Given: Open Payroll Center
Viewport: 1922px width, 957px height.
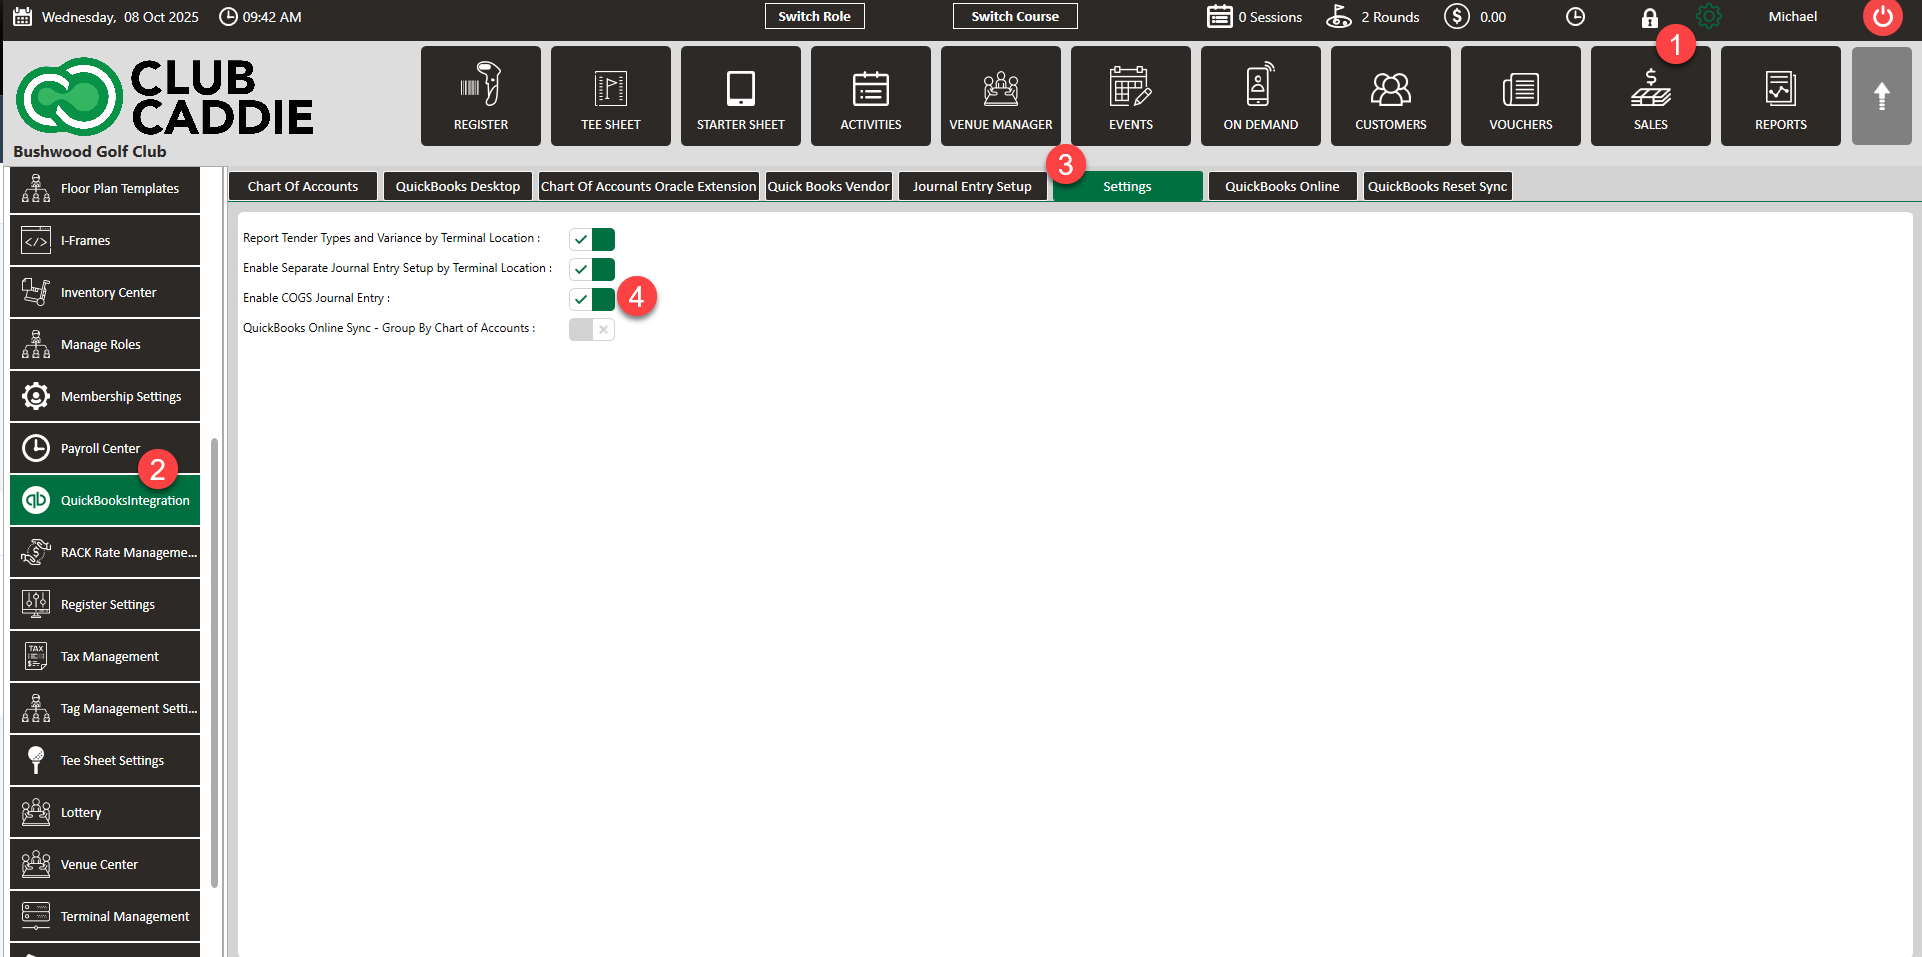Looking at the screenshot, I should (x=105, y=448).
